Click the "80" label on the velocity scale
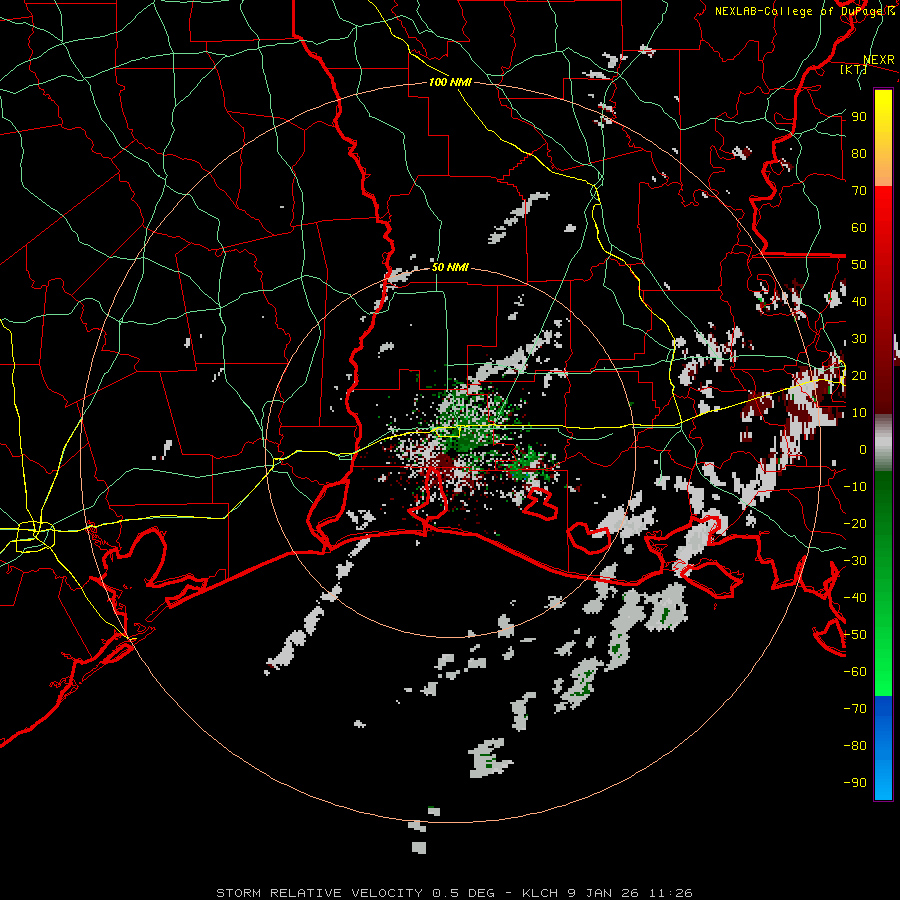This screenshot has width=900, height=900. [x=859, y=154]
